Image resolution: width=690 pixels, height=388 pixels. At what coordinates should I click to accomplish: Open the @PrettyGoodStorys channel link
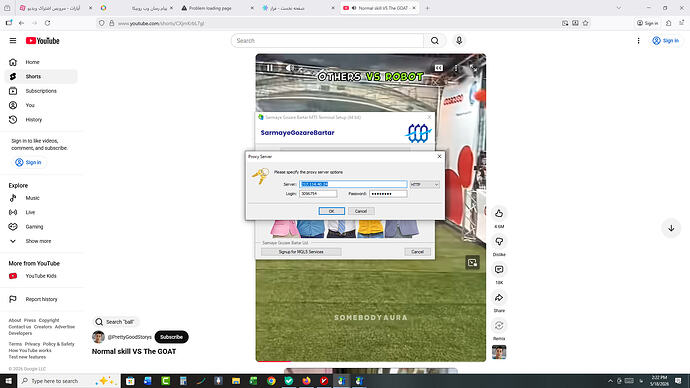point(129,337)
